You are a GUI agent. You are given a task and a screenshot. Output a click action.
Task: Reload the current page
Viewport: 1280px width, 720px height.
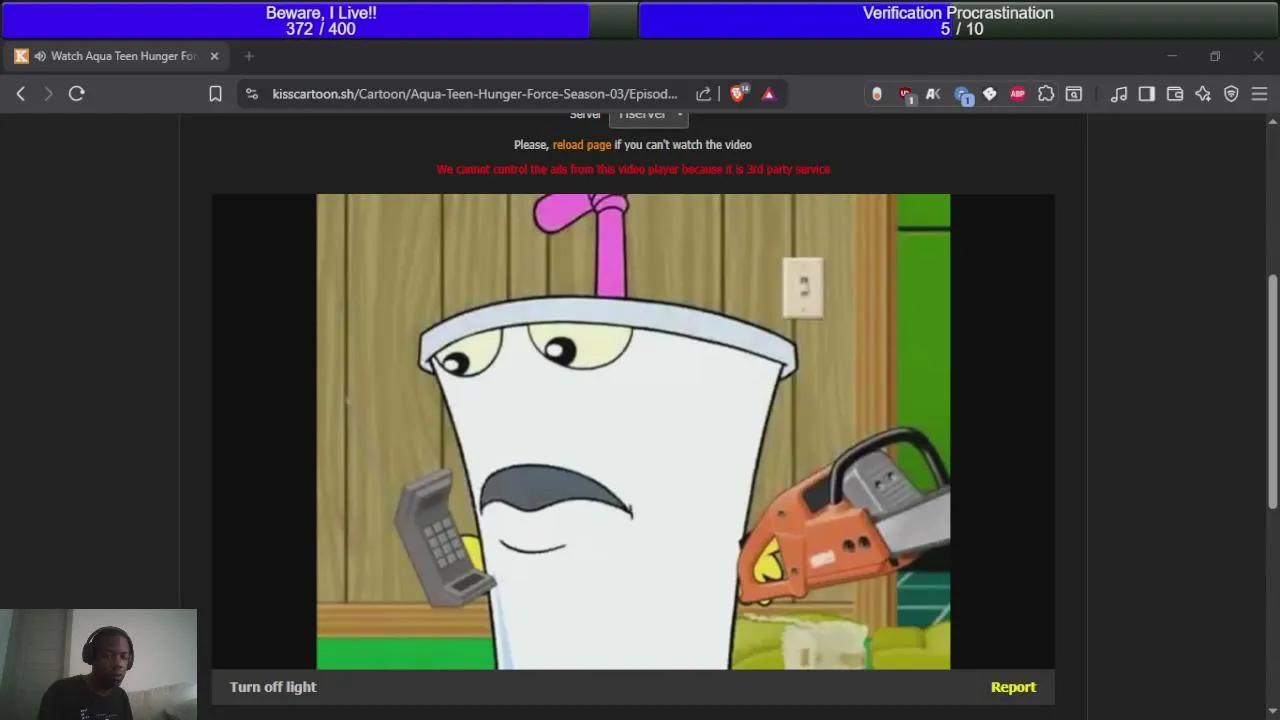coord(77,94)
